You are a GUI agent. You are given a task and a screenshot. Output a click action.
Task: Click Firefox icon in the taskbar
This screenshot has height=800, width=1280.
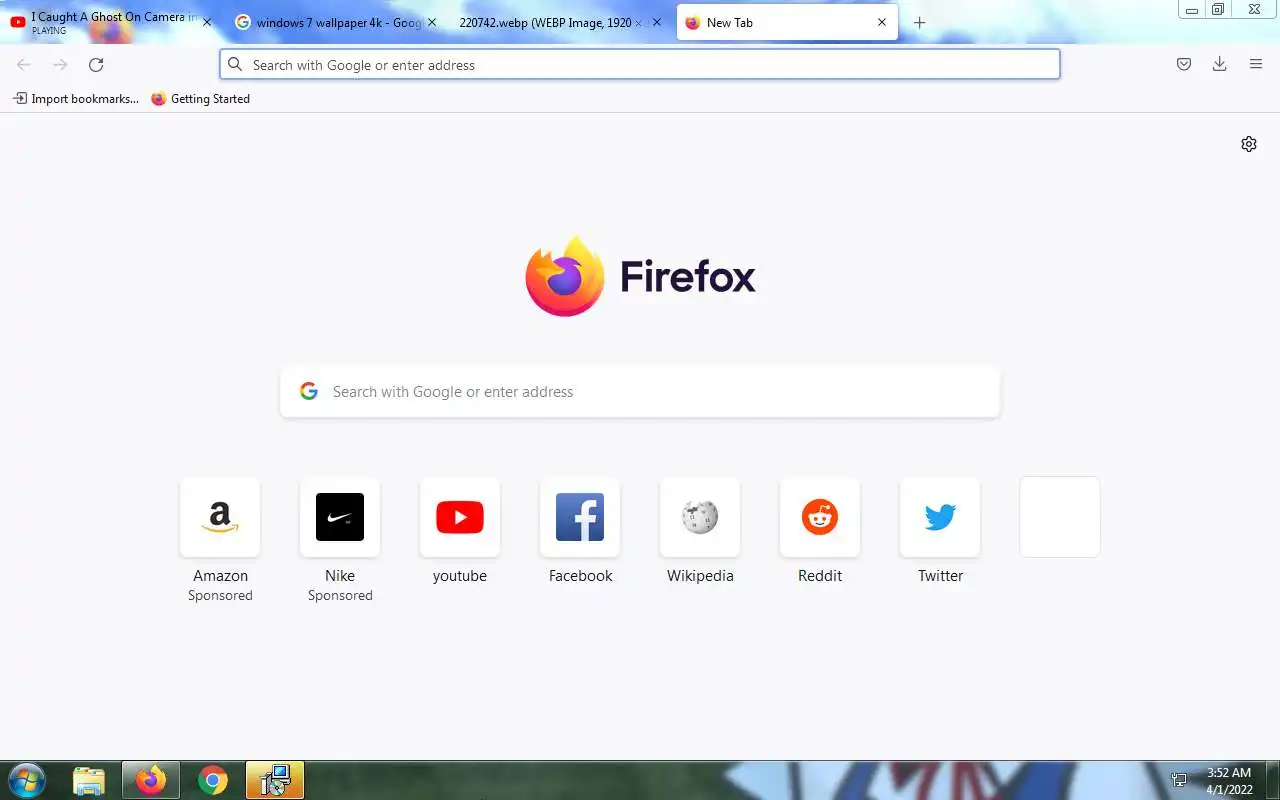151,780
